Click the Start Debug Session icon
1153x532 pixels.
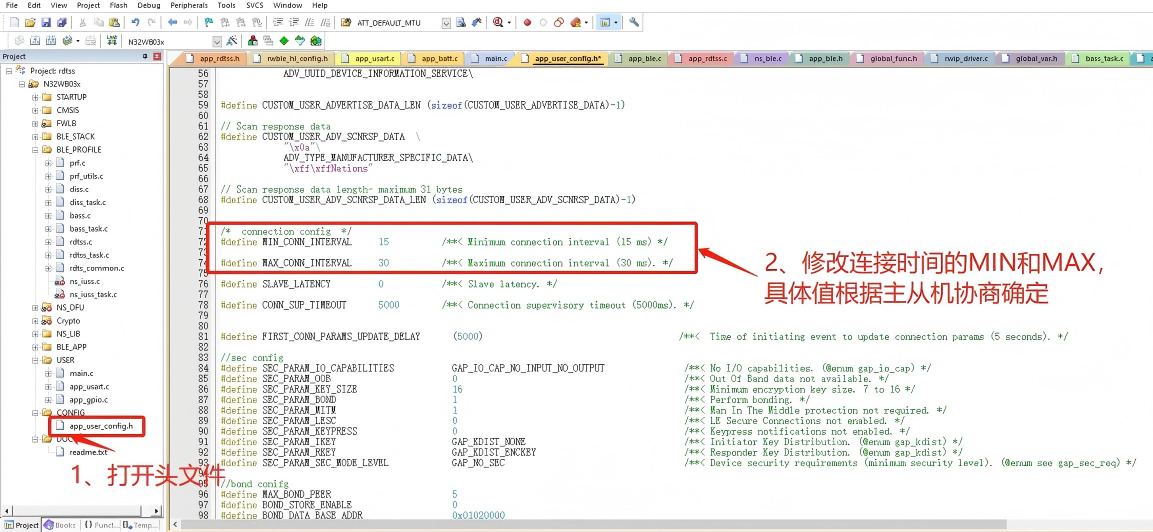498,22
